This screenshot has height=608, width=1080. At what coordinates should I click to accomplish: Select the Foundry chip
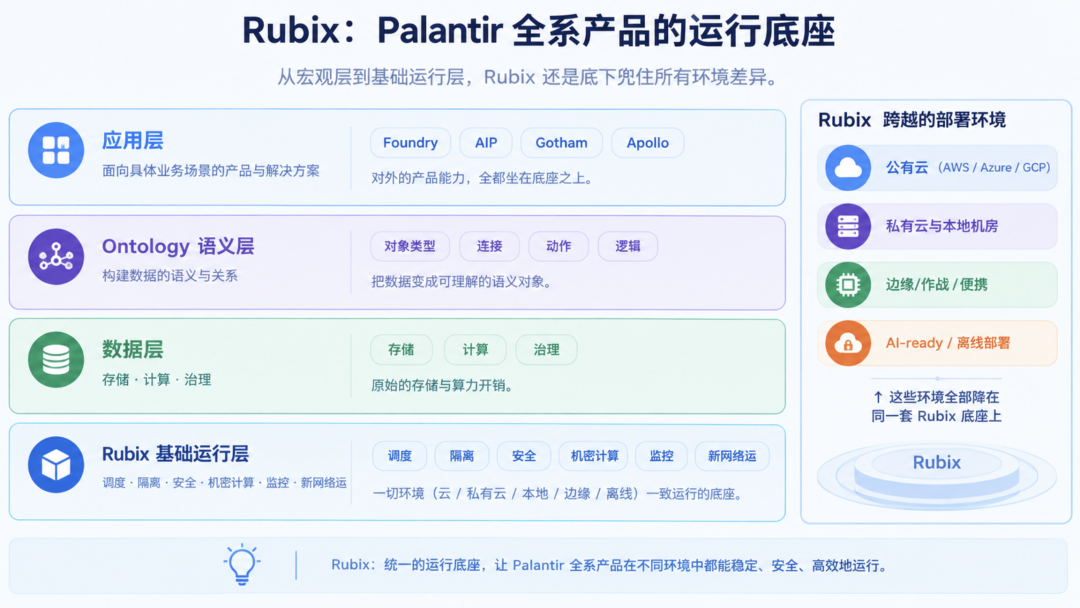point(411,143)
